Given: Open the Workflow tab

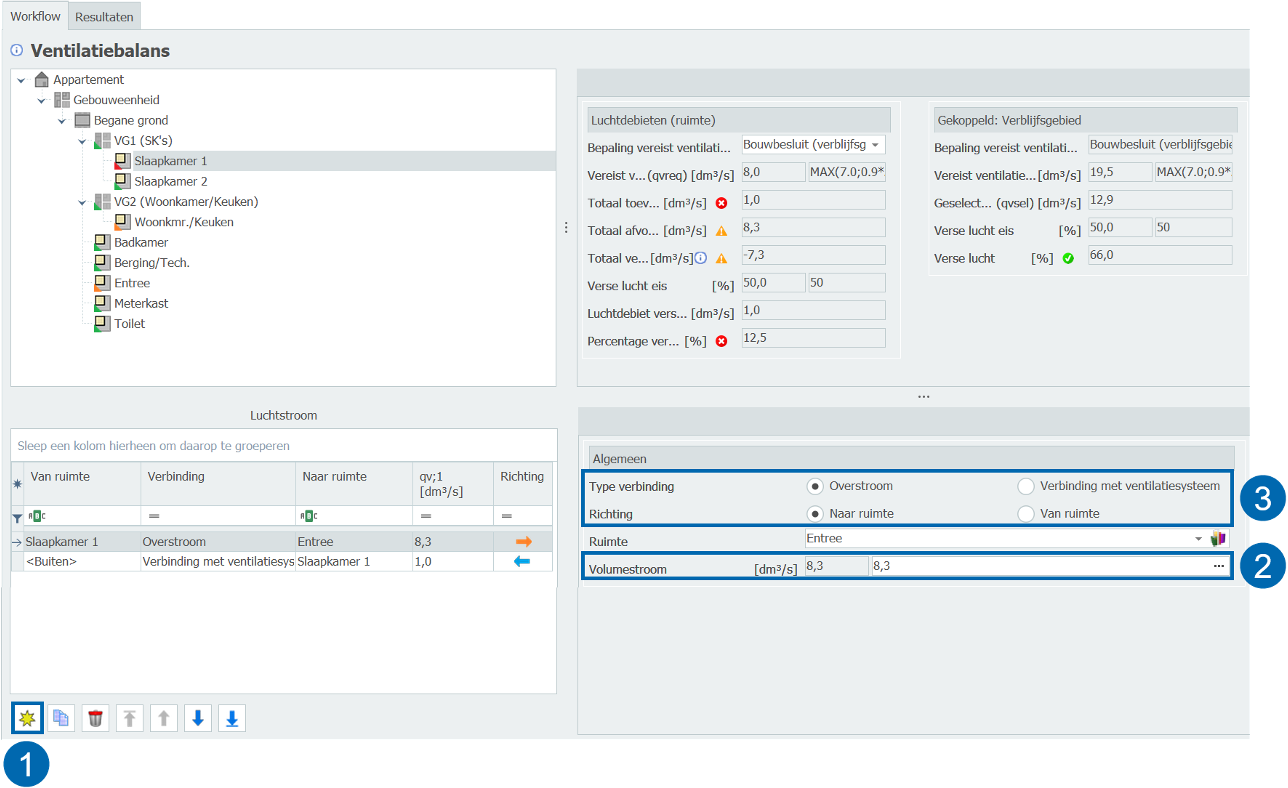Looking at the screenshot, I should click(x=35, y=17).
